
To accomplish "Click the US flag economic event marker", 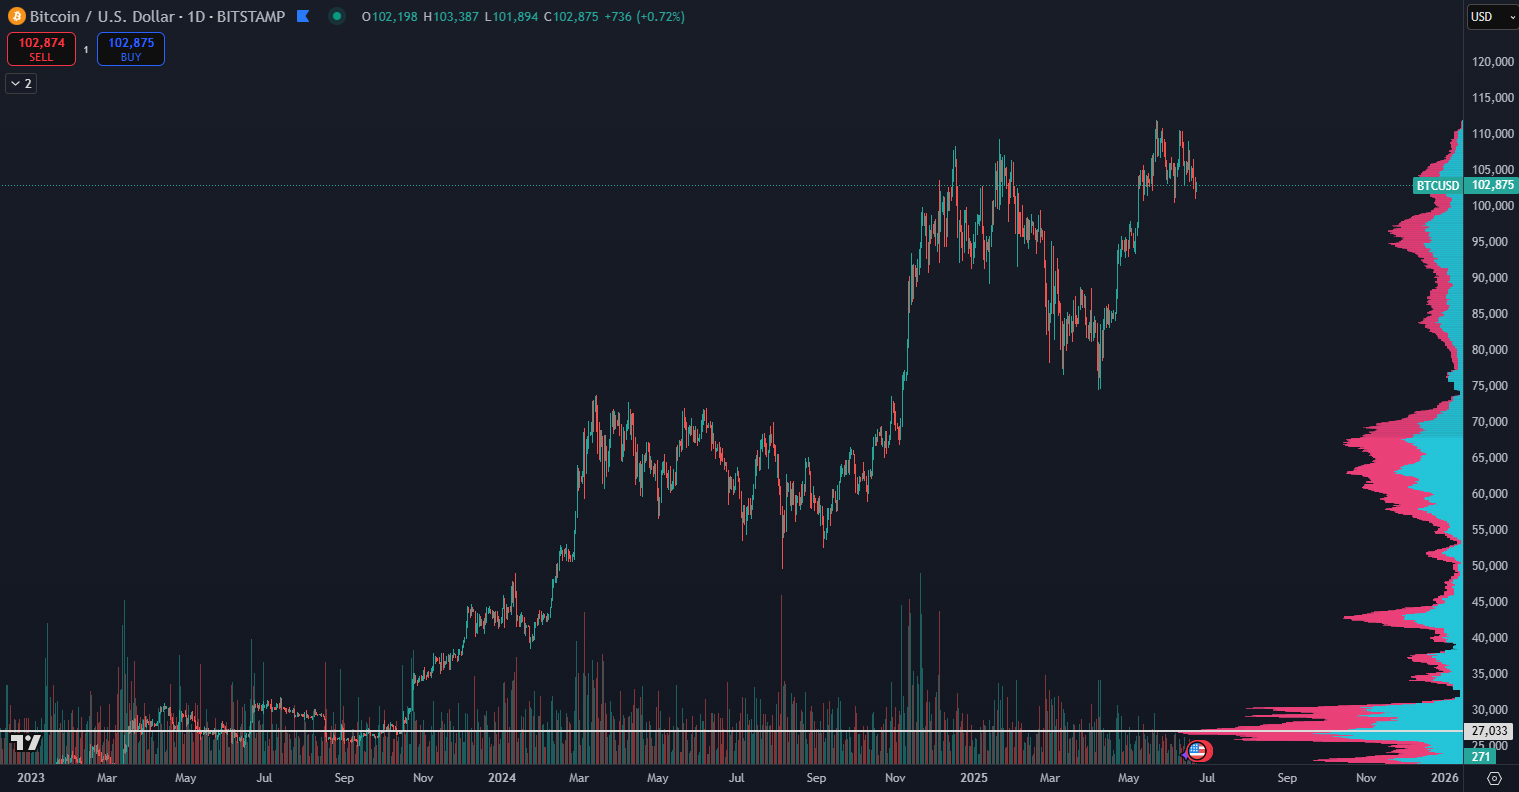I will click(x=1199, y=750).
